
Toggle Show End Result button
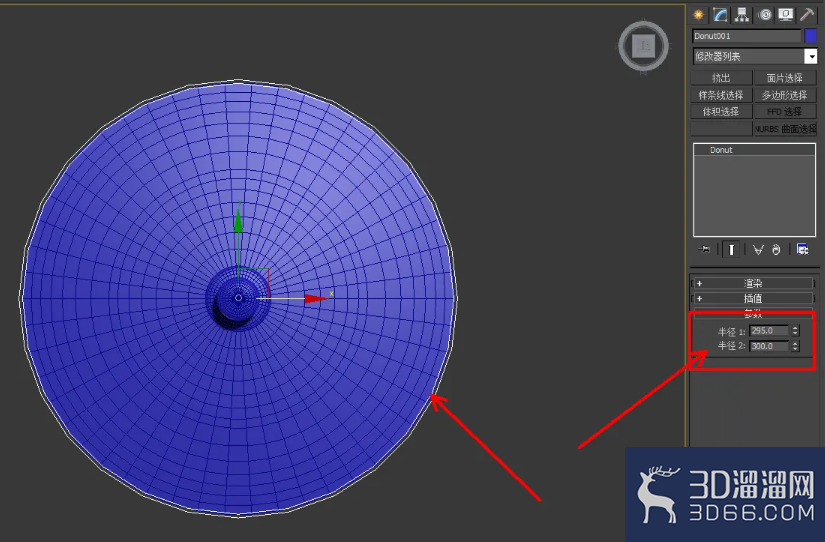(731, 249)
